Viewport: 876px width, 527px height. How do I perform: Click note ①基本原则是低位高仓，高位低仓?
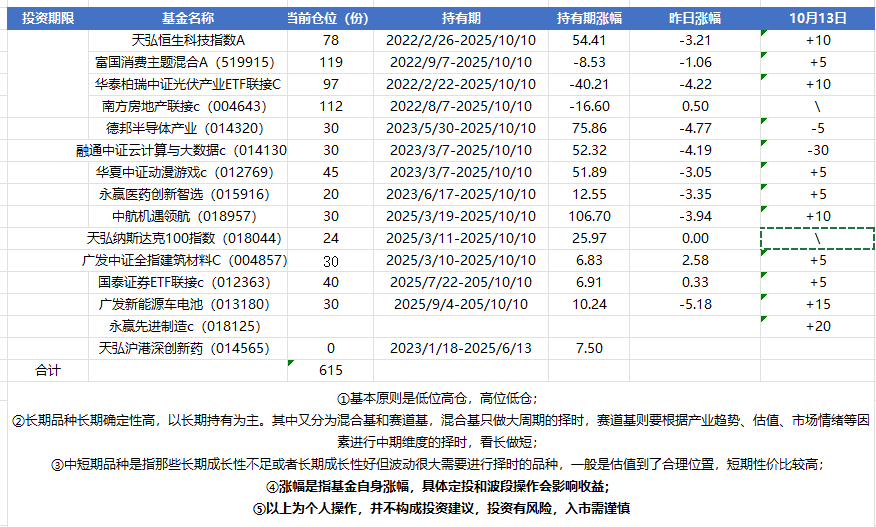coord(437,398)
